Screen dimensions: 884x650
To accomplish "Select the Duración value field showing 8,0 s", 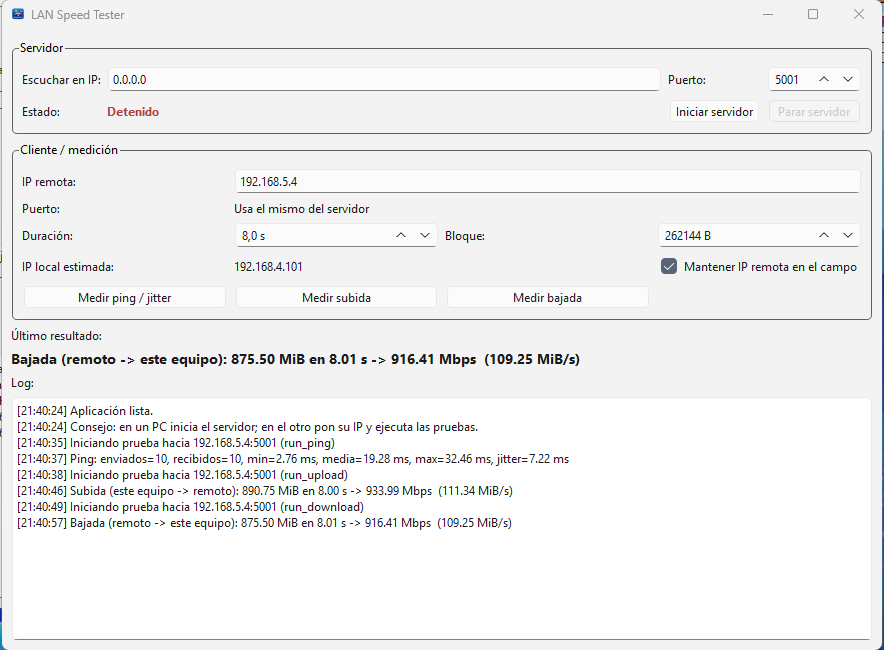I will pyautogui.click(x=310, y=236).
